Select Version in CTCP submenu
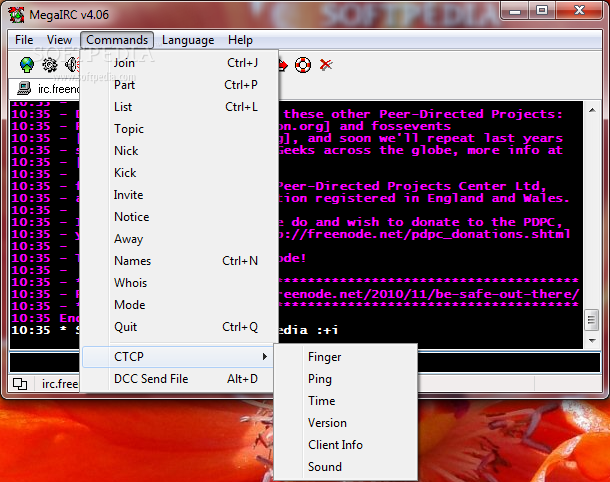 [x=346, y=423]
